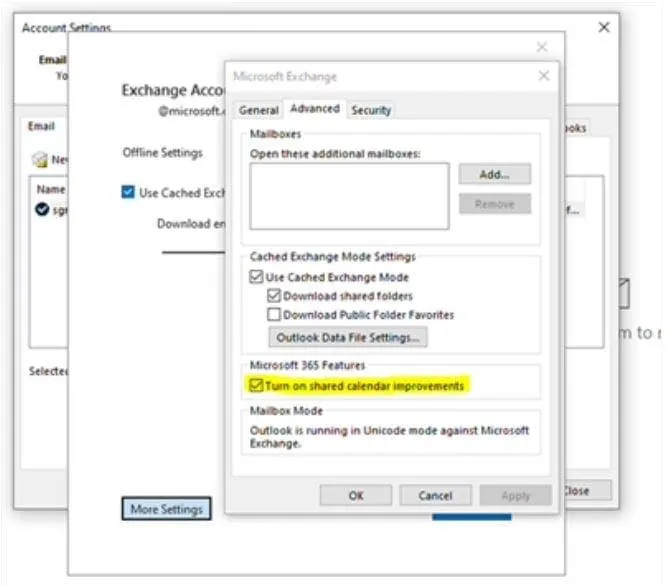This screenshot has height=586, width=670.
Task: Select the Email tab in Account Settings
Action: pos(41,126)
